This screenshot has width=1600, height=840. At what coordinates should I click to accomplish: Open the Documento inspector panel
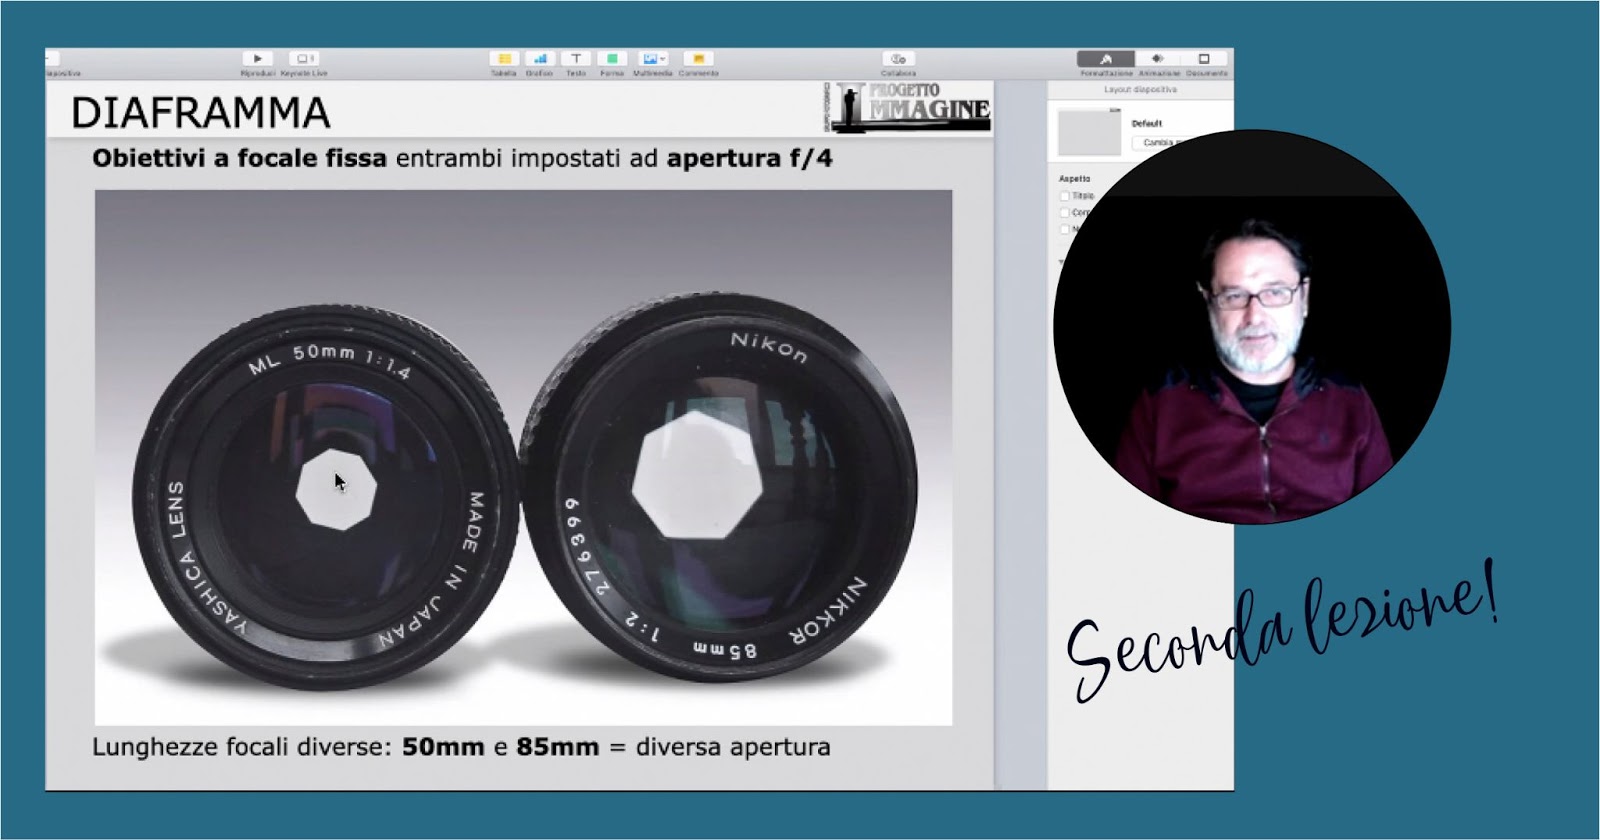pyautogui.click(x=1205, y=60)
